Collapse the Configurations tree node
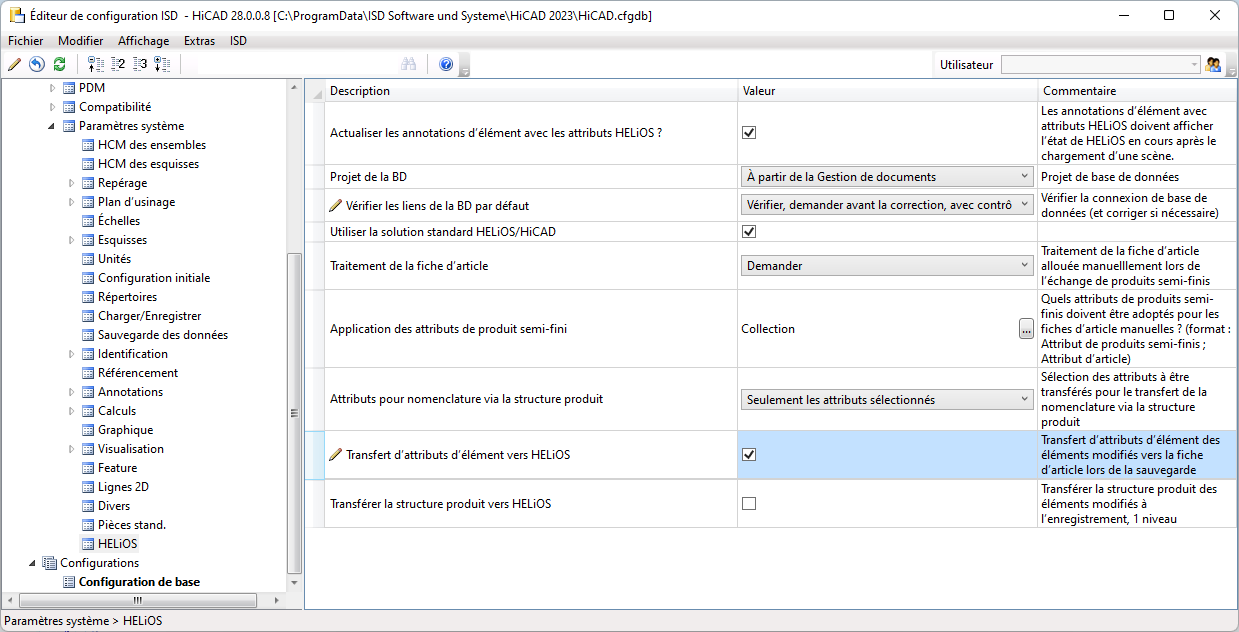The height and width of the screenshot is (632, 1239). click(34, 563)
